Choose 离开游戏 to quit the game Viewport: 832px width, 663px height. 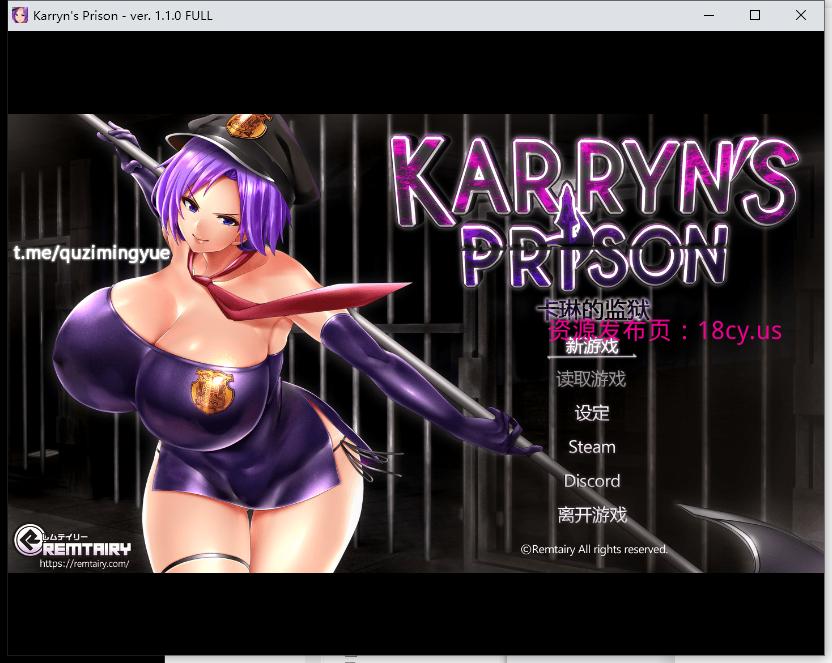tap(592, 514)
